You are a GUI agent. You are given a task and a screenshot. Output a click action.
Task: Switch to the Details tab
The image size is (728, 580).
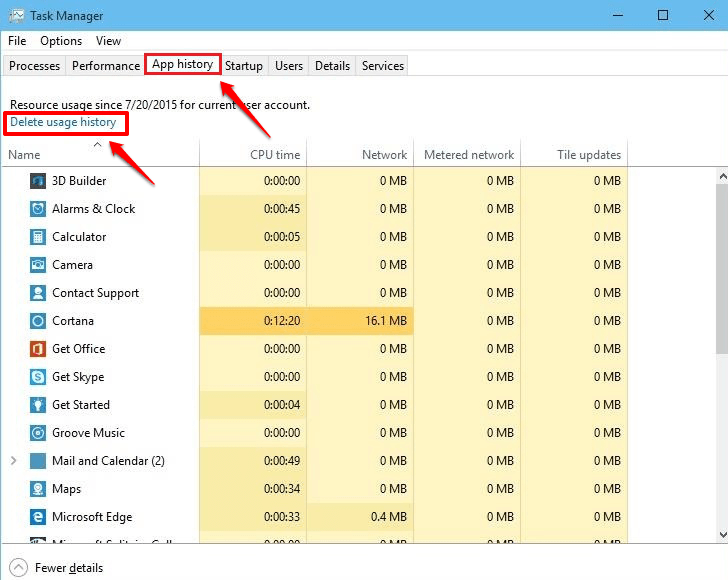coord(332,65)
